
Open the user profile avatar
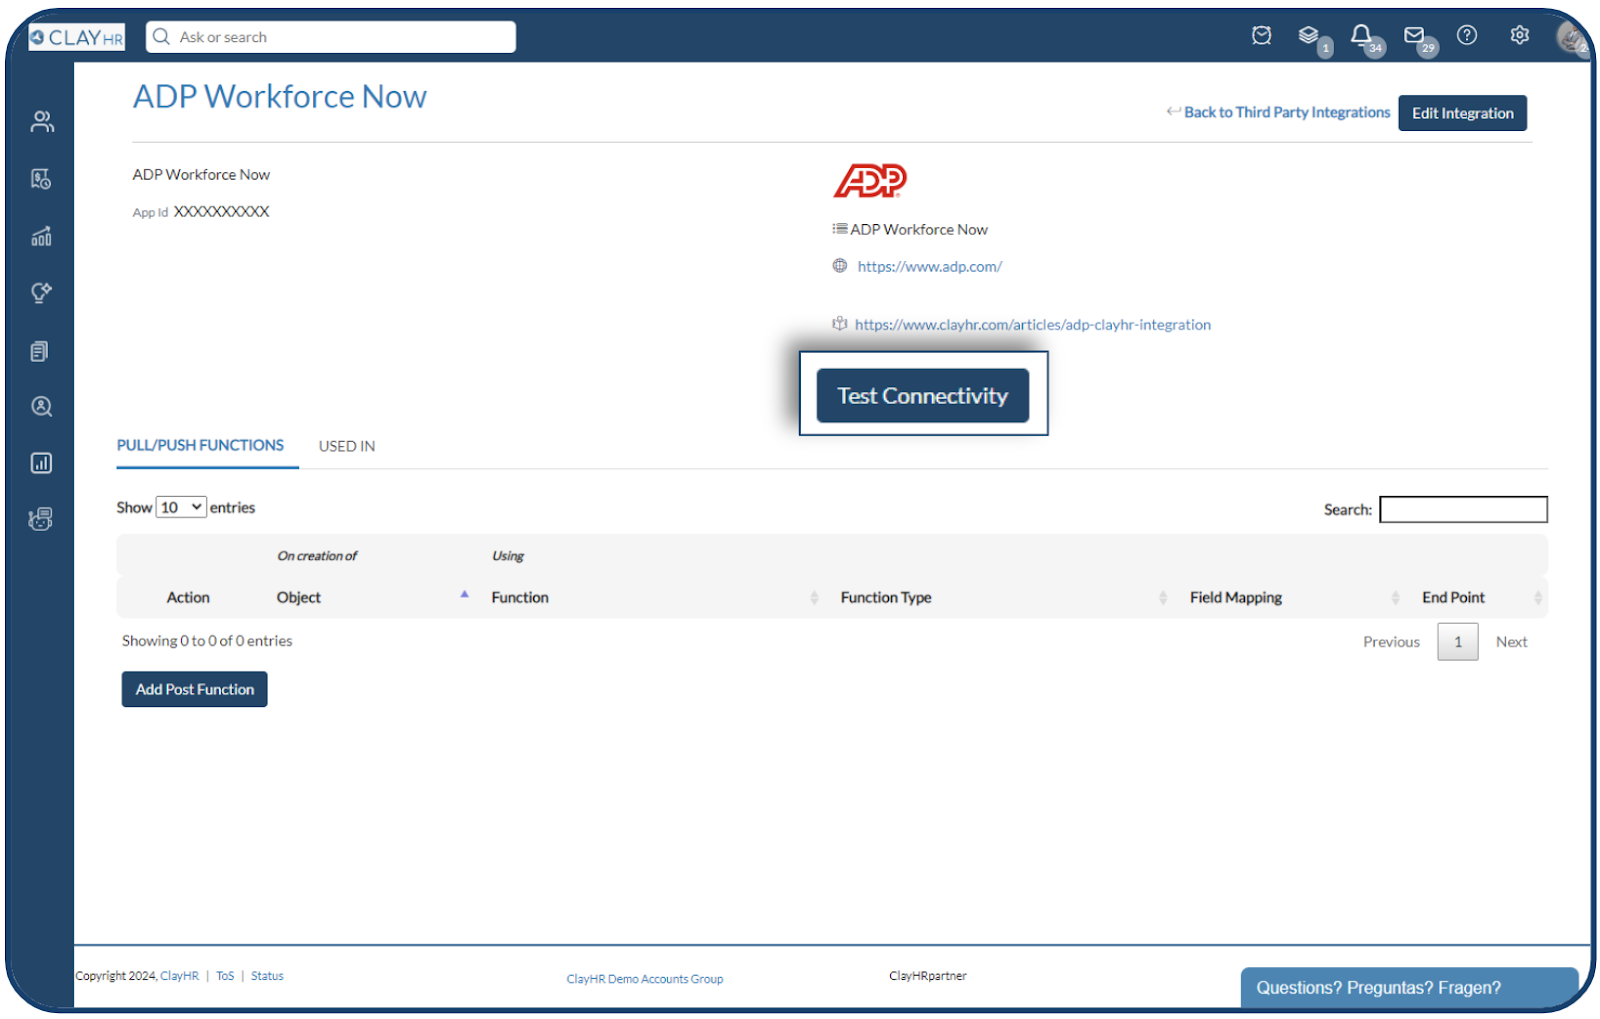tap(1572, 38)
